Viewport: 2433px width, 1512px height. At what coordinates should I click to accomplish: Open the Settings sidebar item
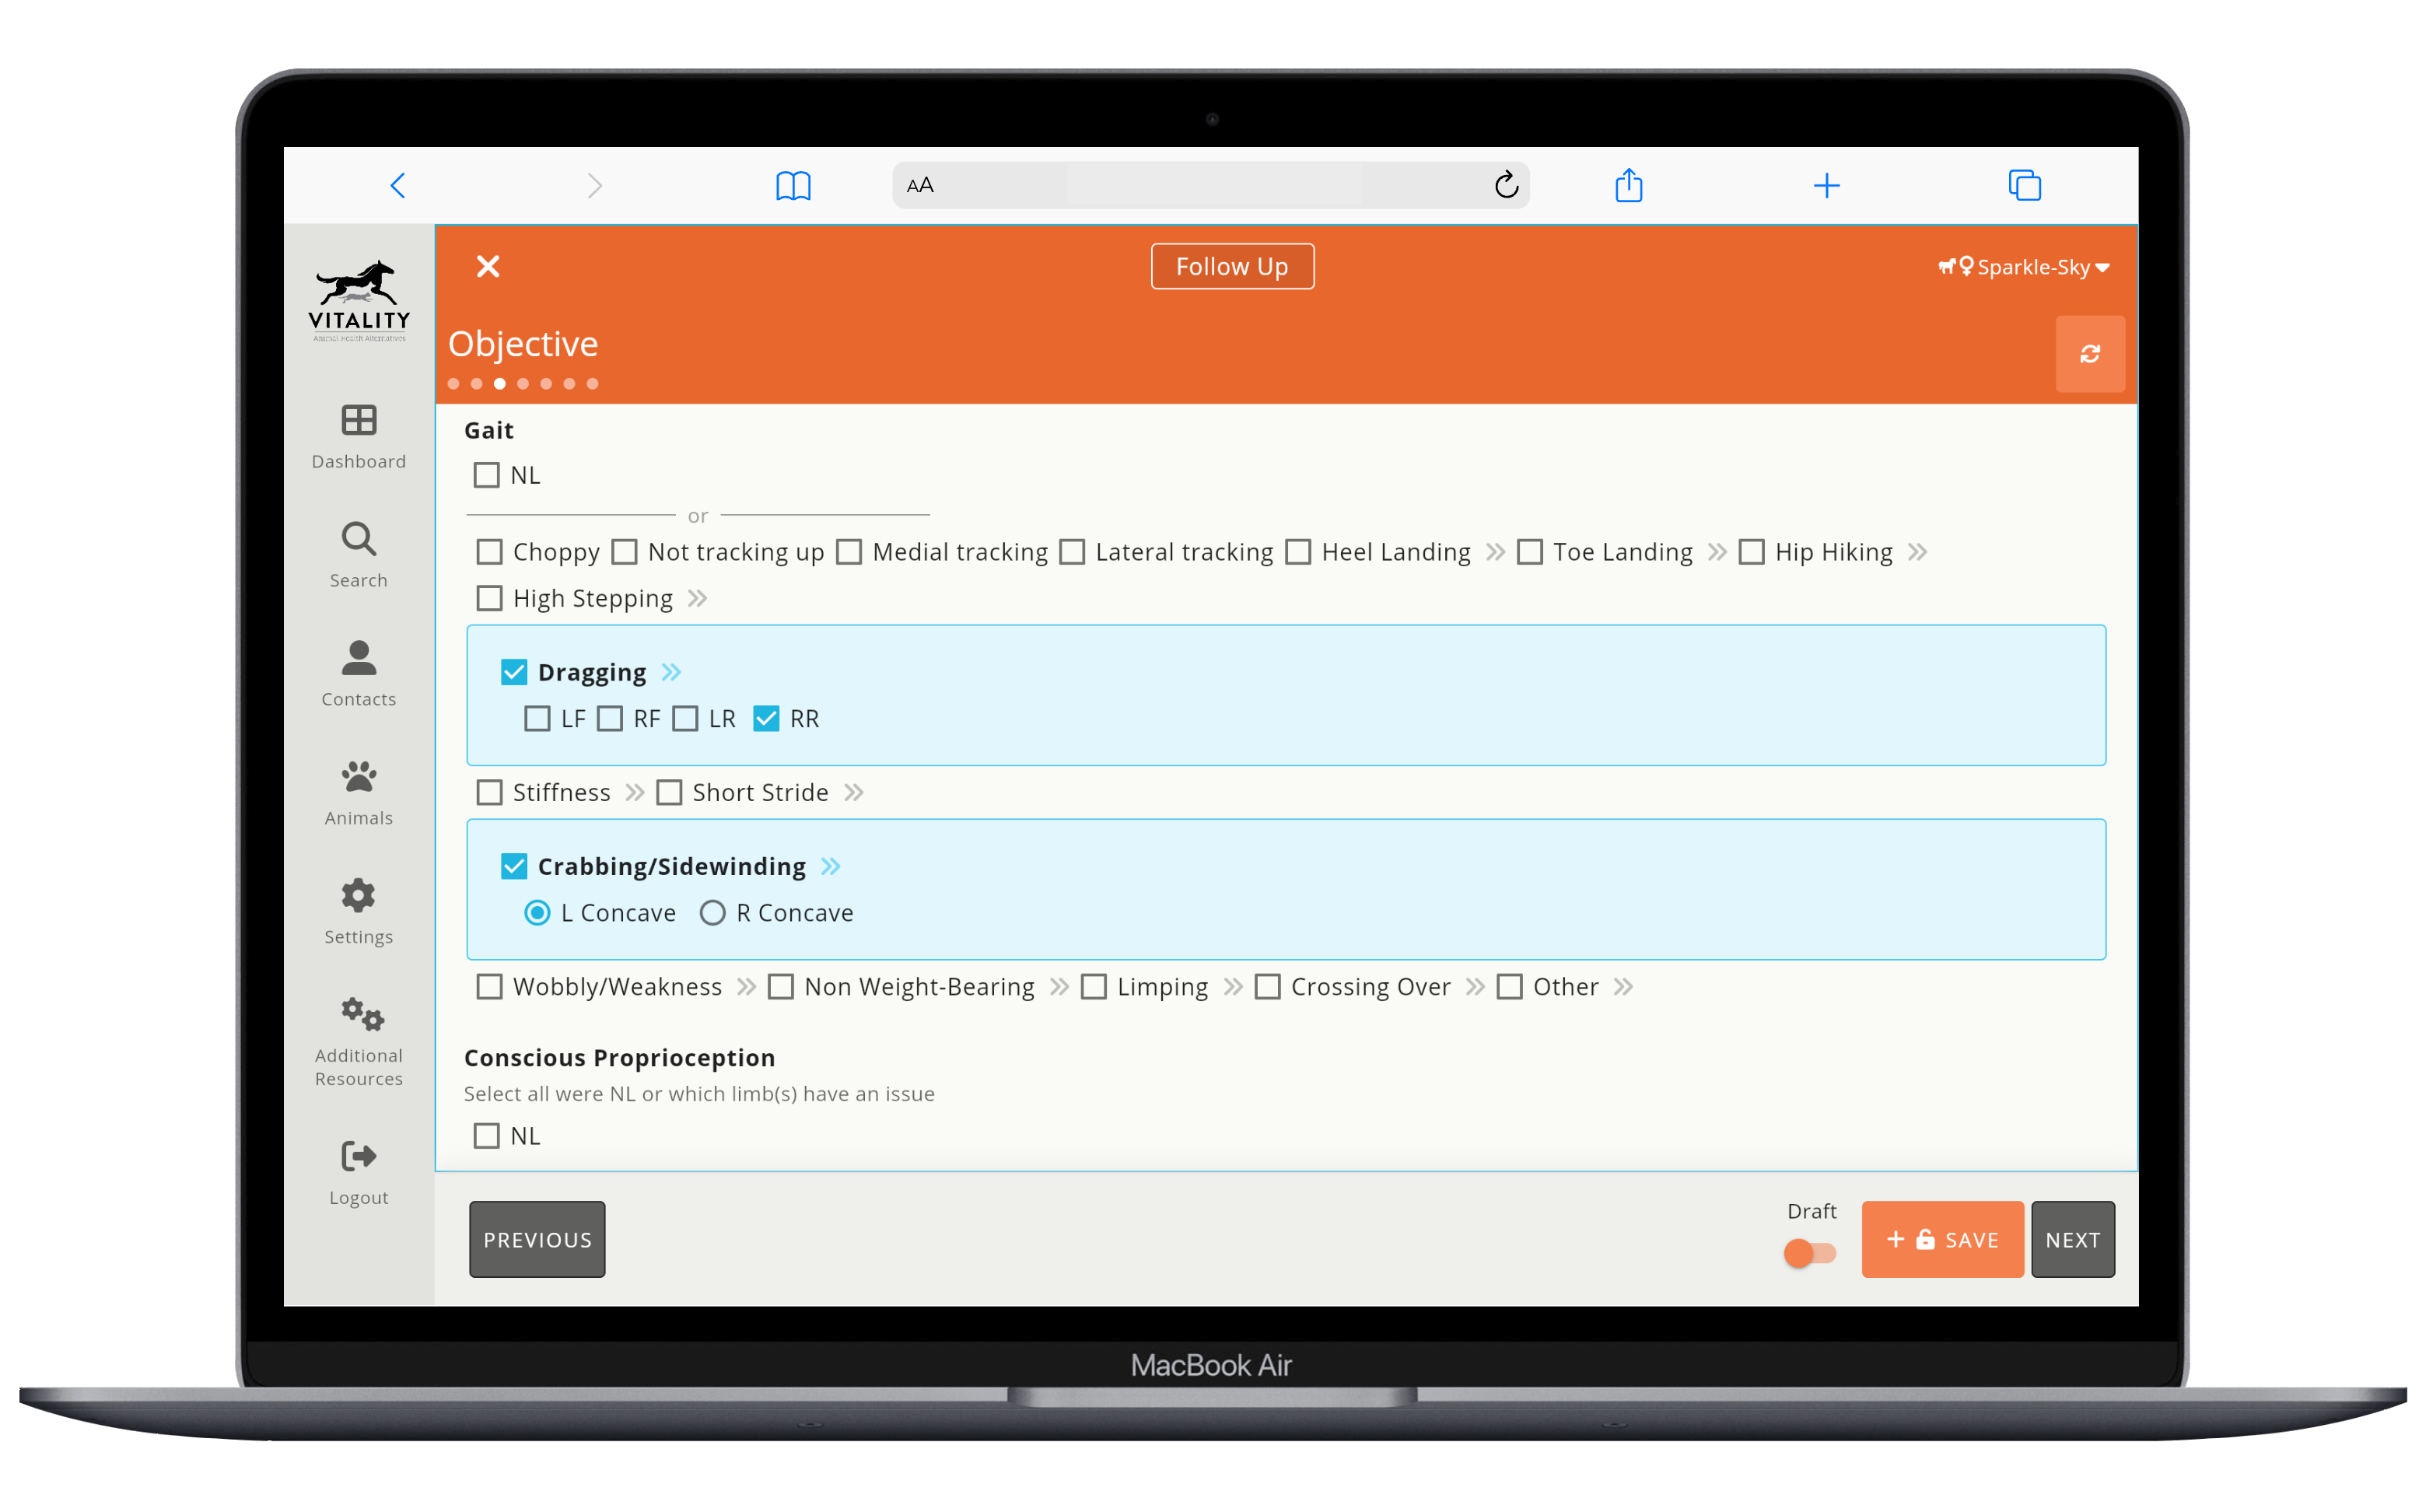(358, 896)
